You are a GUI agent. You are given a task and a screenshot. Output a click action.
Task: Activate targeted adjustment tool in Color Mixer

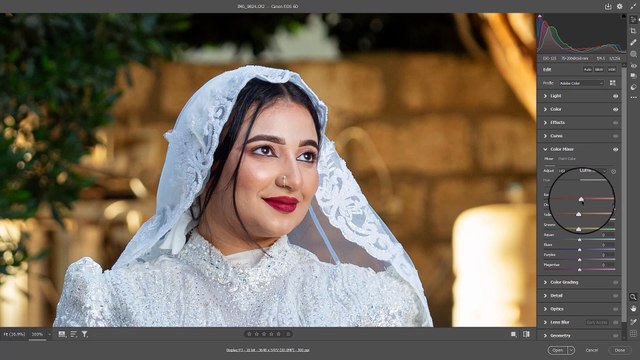point(613,171)
